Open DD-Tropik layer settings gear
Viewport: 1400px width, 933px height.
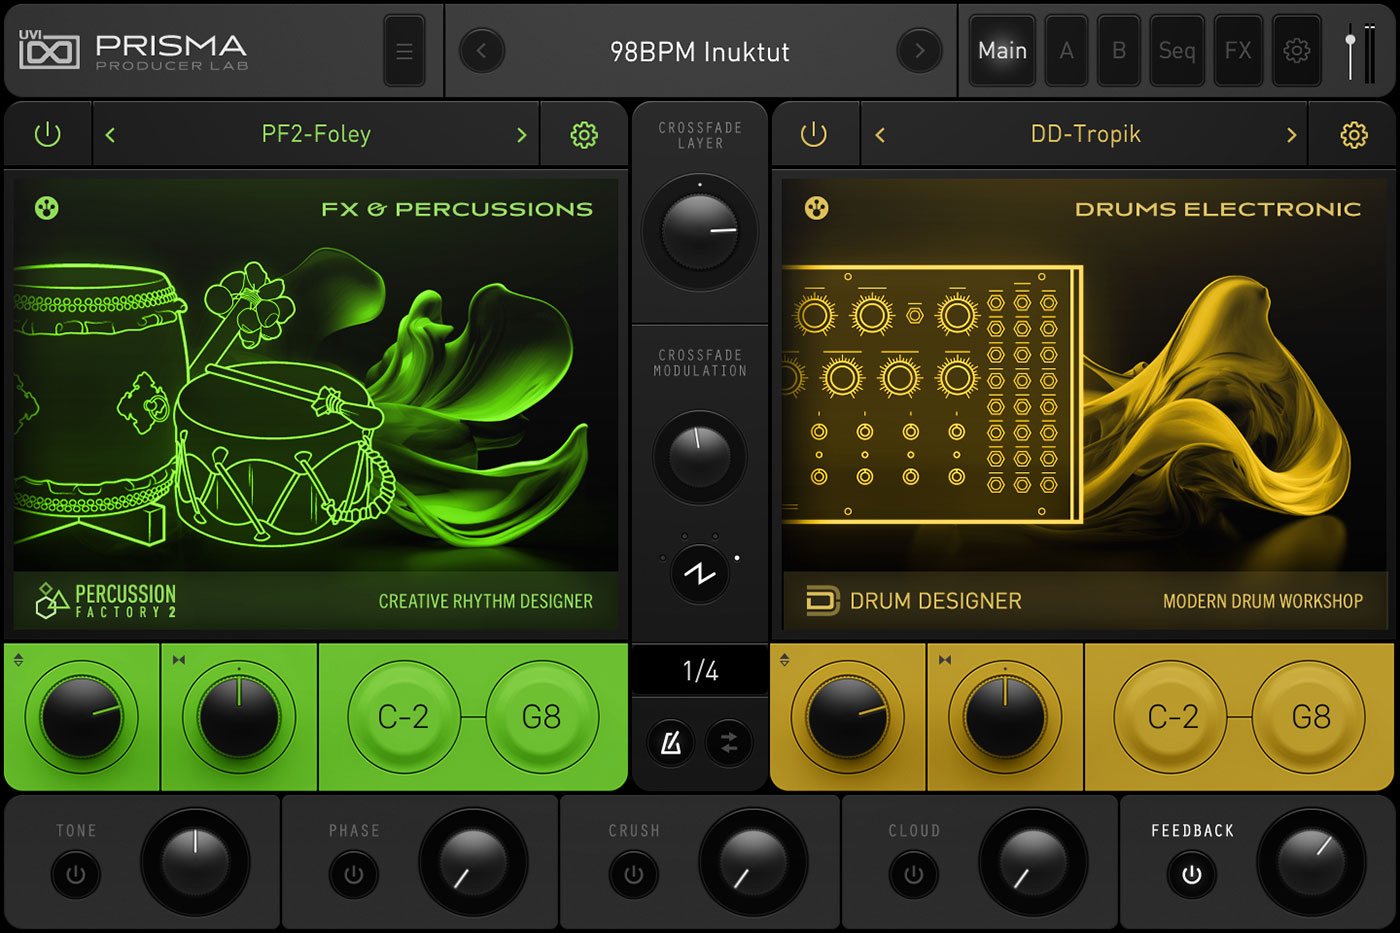click(x=1354, y=135)
